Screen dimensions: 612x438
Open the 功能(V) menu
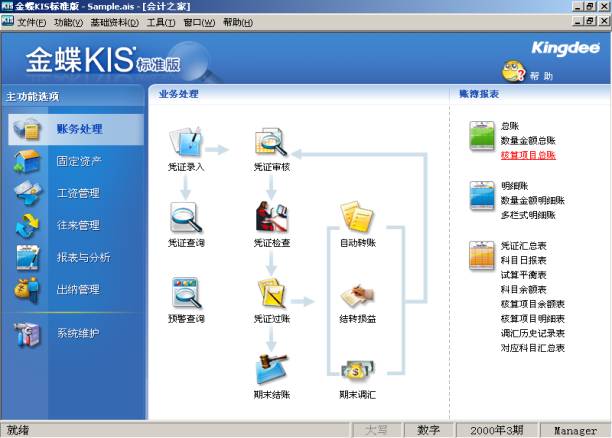[68, 23]
